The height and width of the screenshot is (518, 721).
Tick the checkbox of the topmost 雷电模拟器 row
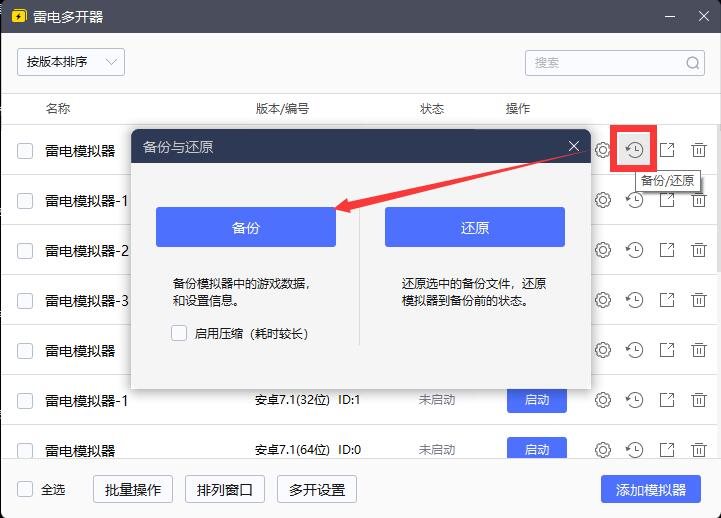25,151
